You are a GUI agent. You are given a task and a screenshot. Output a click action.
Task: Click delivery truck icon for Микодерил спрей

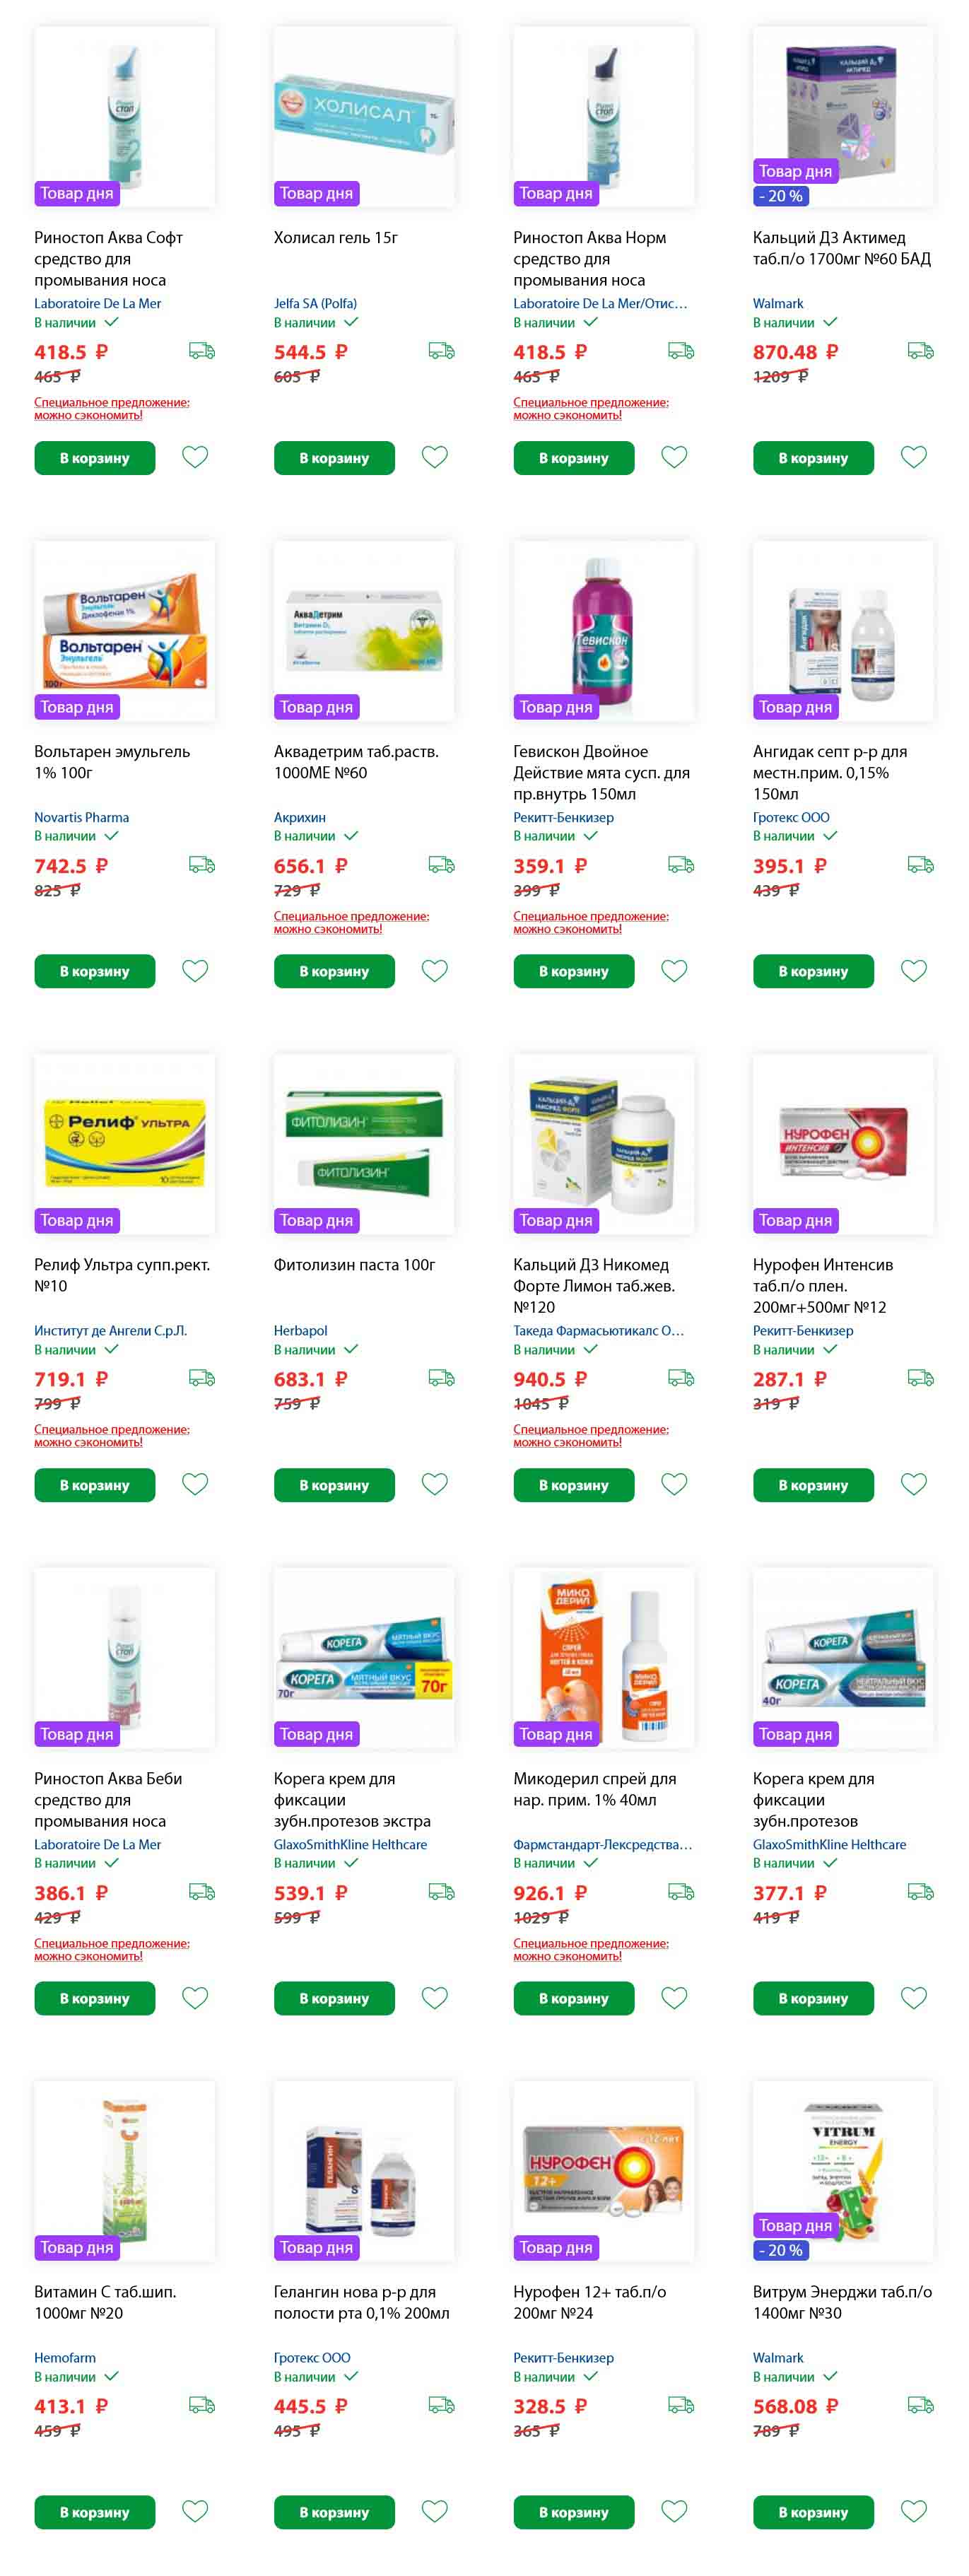click(681, 1891)
